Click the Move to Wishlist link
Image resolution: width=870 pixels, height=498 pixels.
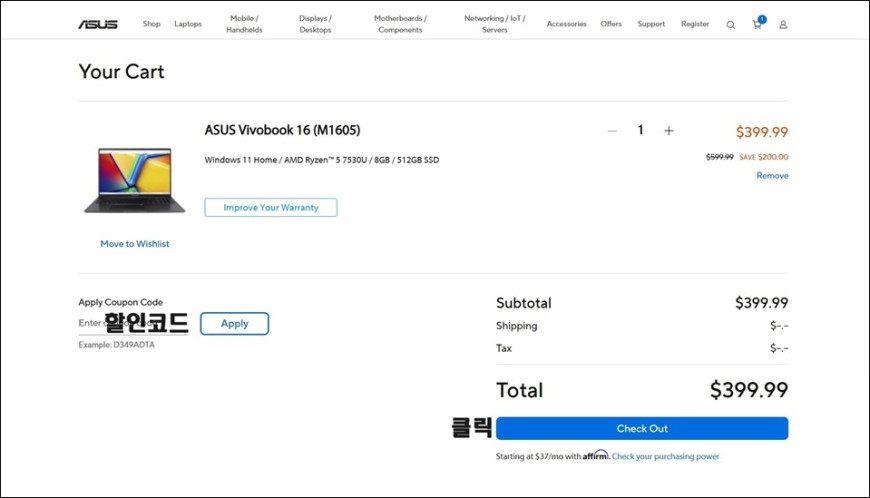click(135, 244)
